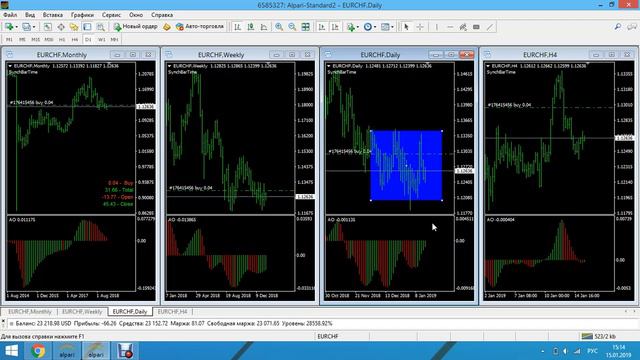Close the terminal balance row
Viewport: 640px width, 360px height.
point(3,321)
